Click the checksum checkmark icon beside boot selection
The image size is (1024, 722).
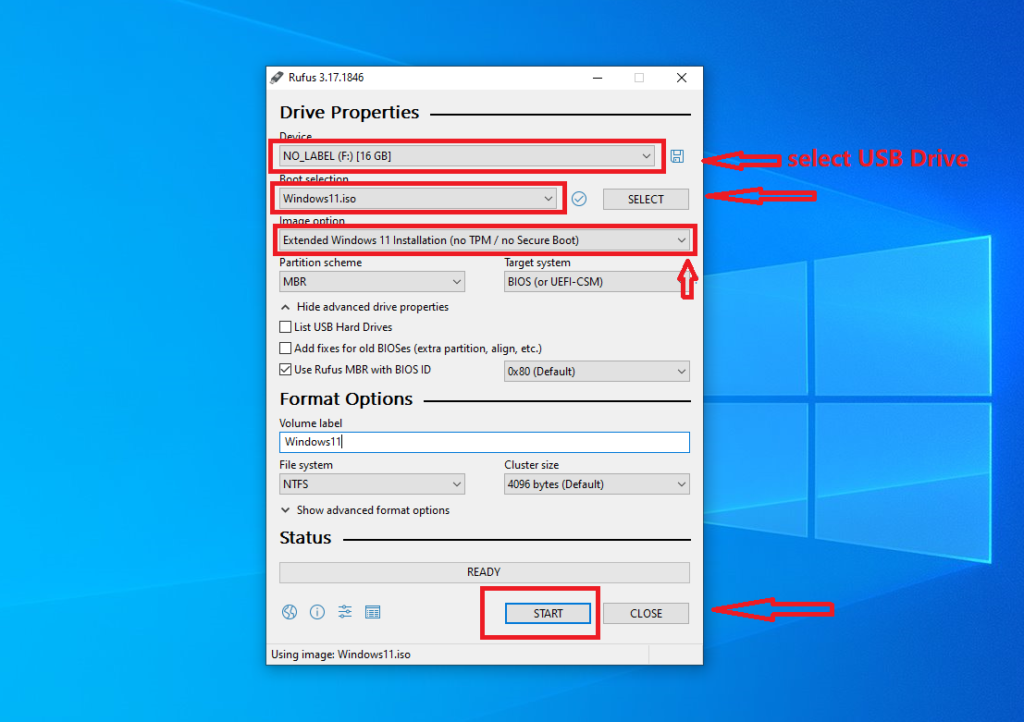pyautogui.click(x=579, y=199)
